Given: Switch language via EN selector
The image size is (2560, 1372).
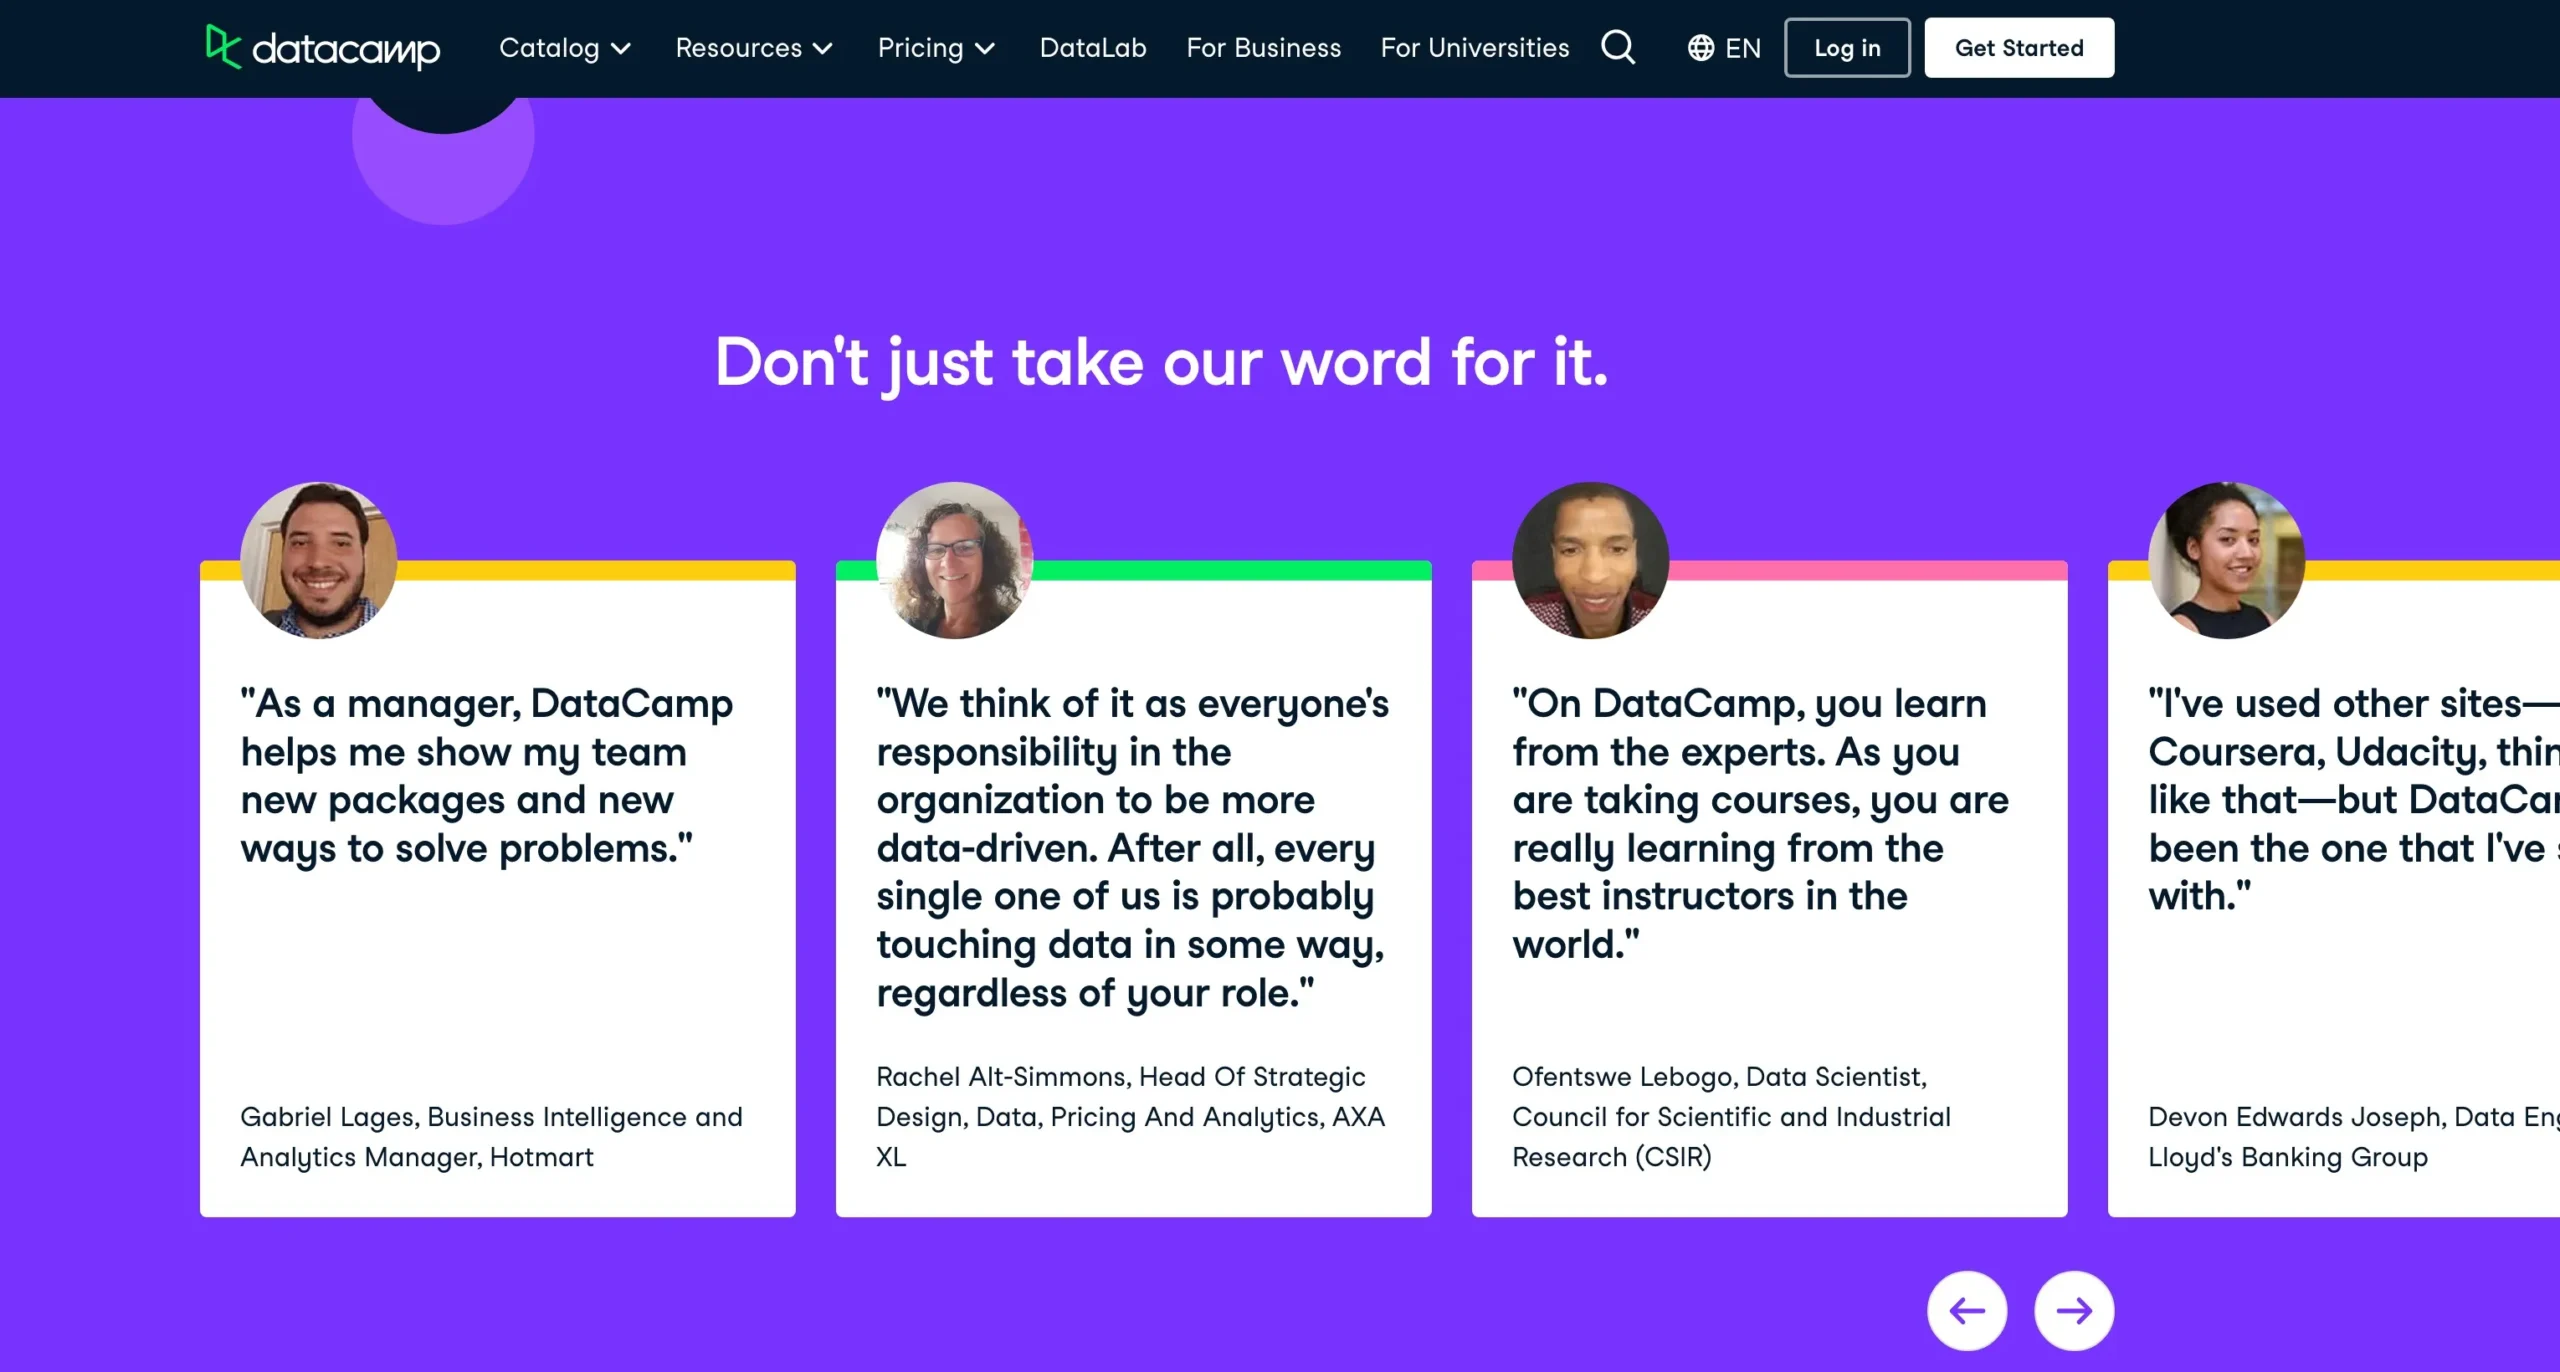Looking at the screenshot, I should click(x=1742, y=48).
